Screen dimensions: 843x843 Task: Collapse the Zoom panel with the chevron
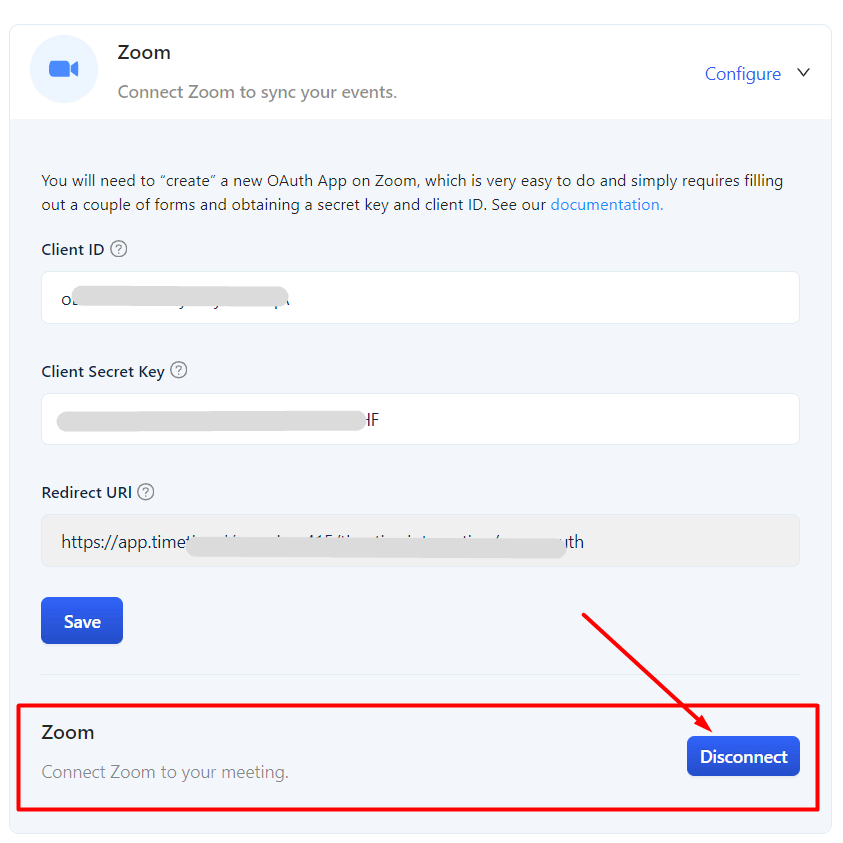click(803, 73)
